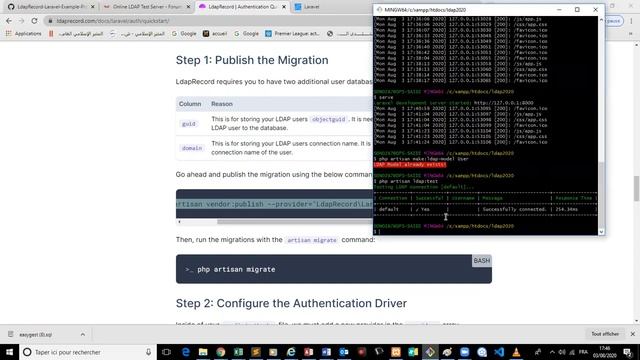The image size is (640, 360).
Task: Click the BASH label on the code block
Action: pos(482,261)
